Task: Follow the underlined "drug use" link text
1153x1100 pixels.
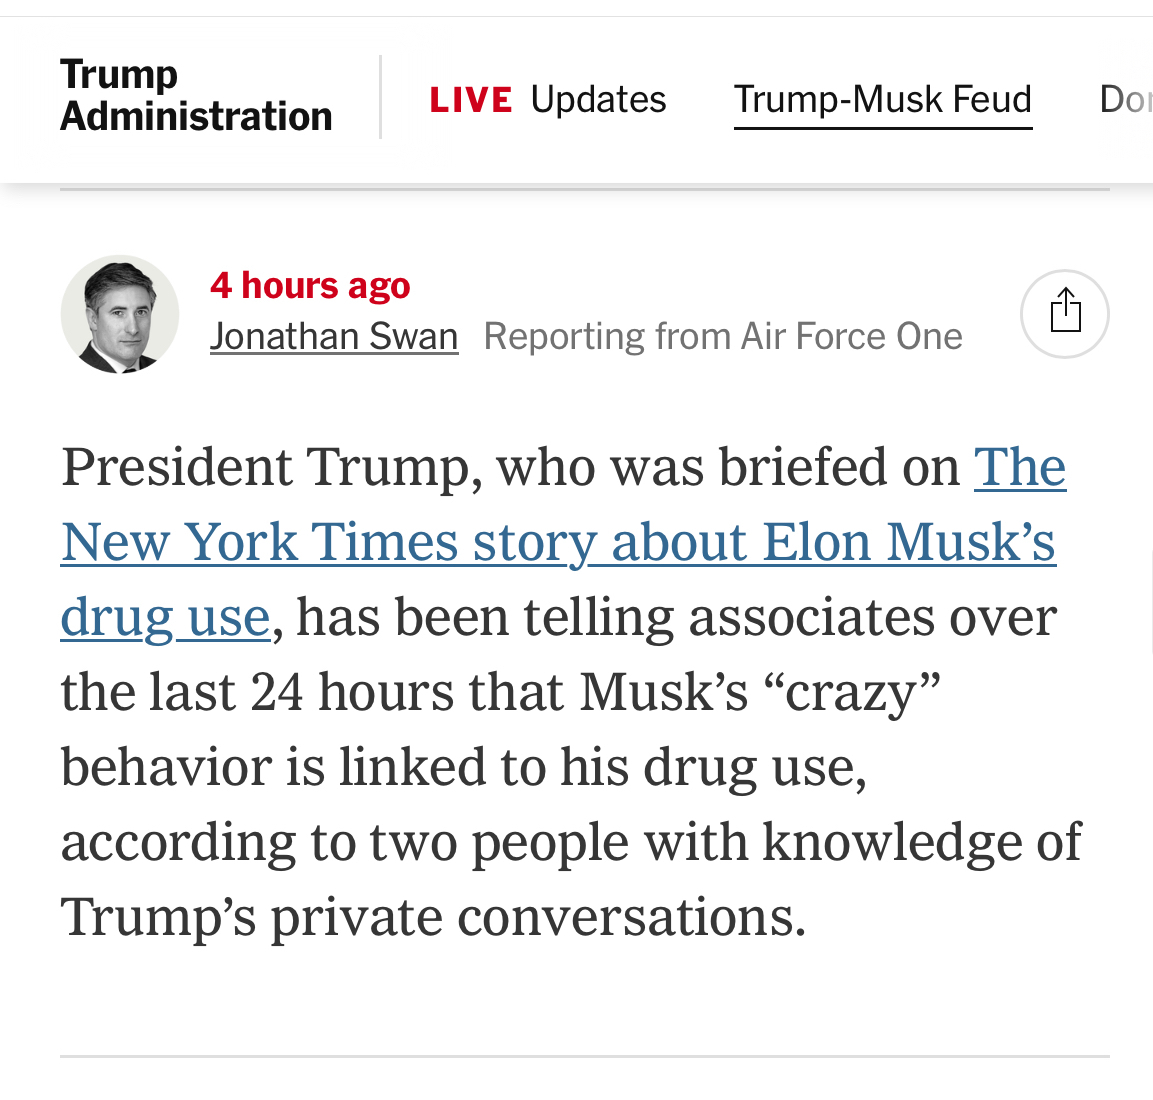Action: 165,617
